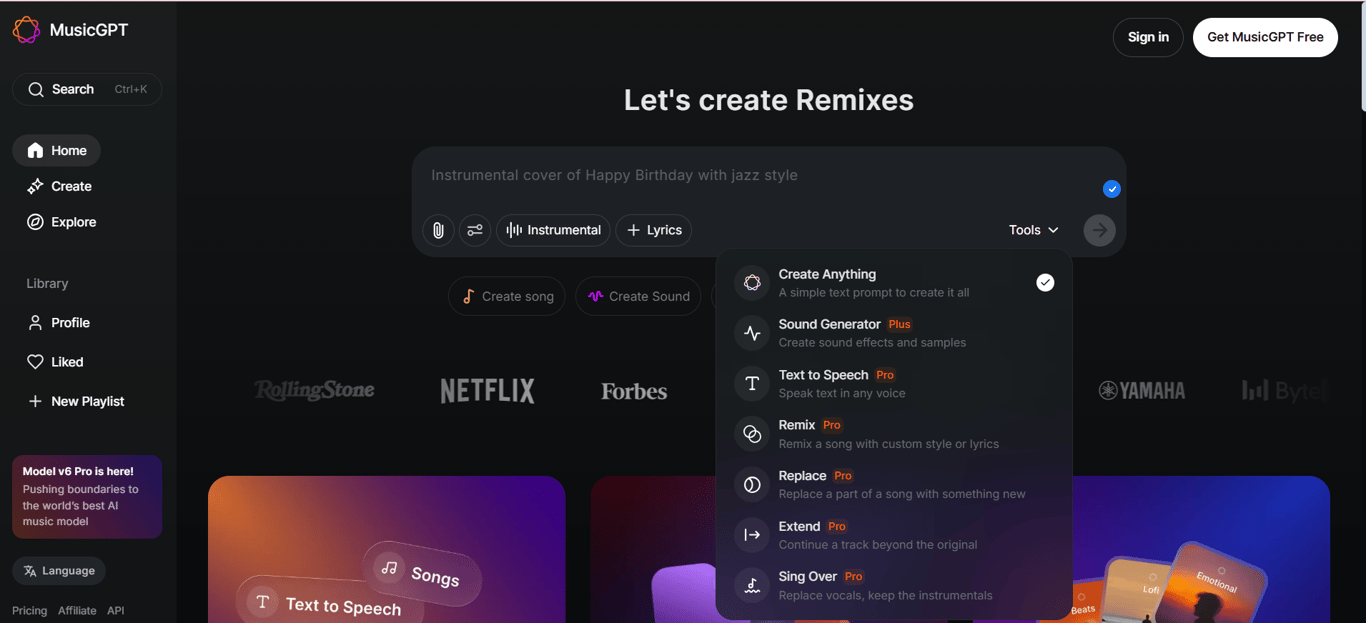Toggle the checkmark above the prompt field

point(1111,188)
